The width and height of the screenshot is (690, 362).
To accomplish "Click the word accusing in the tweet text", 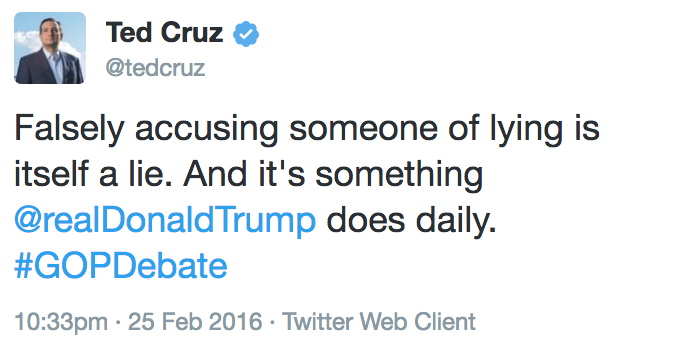I will pos(207,131).
